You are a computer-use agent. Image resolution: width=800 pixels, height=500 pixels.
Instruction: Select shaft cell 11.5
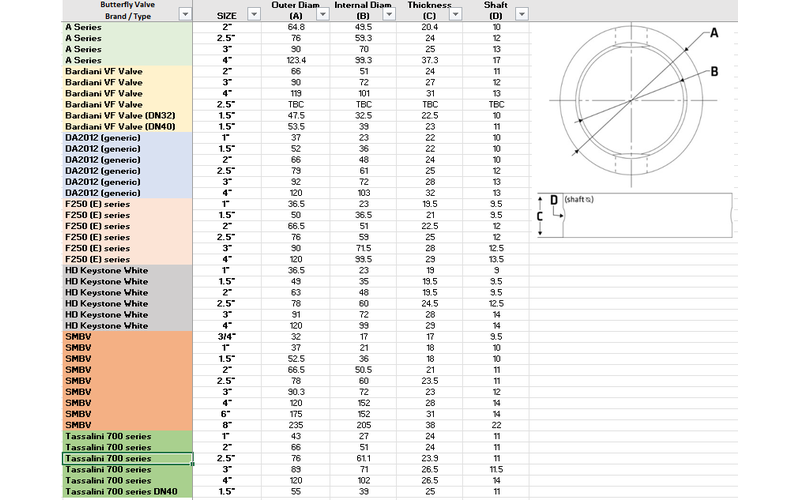pyautogui.click(x=496, y=469)
